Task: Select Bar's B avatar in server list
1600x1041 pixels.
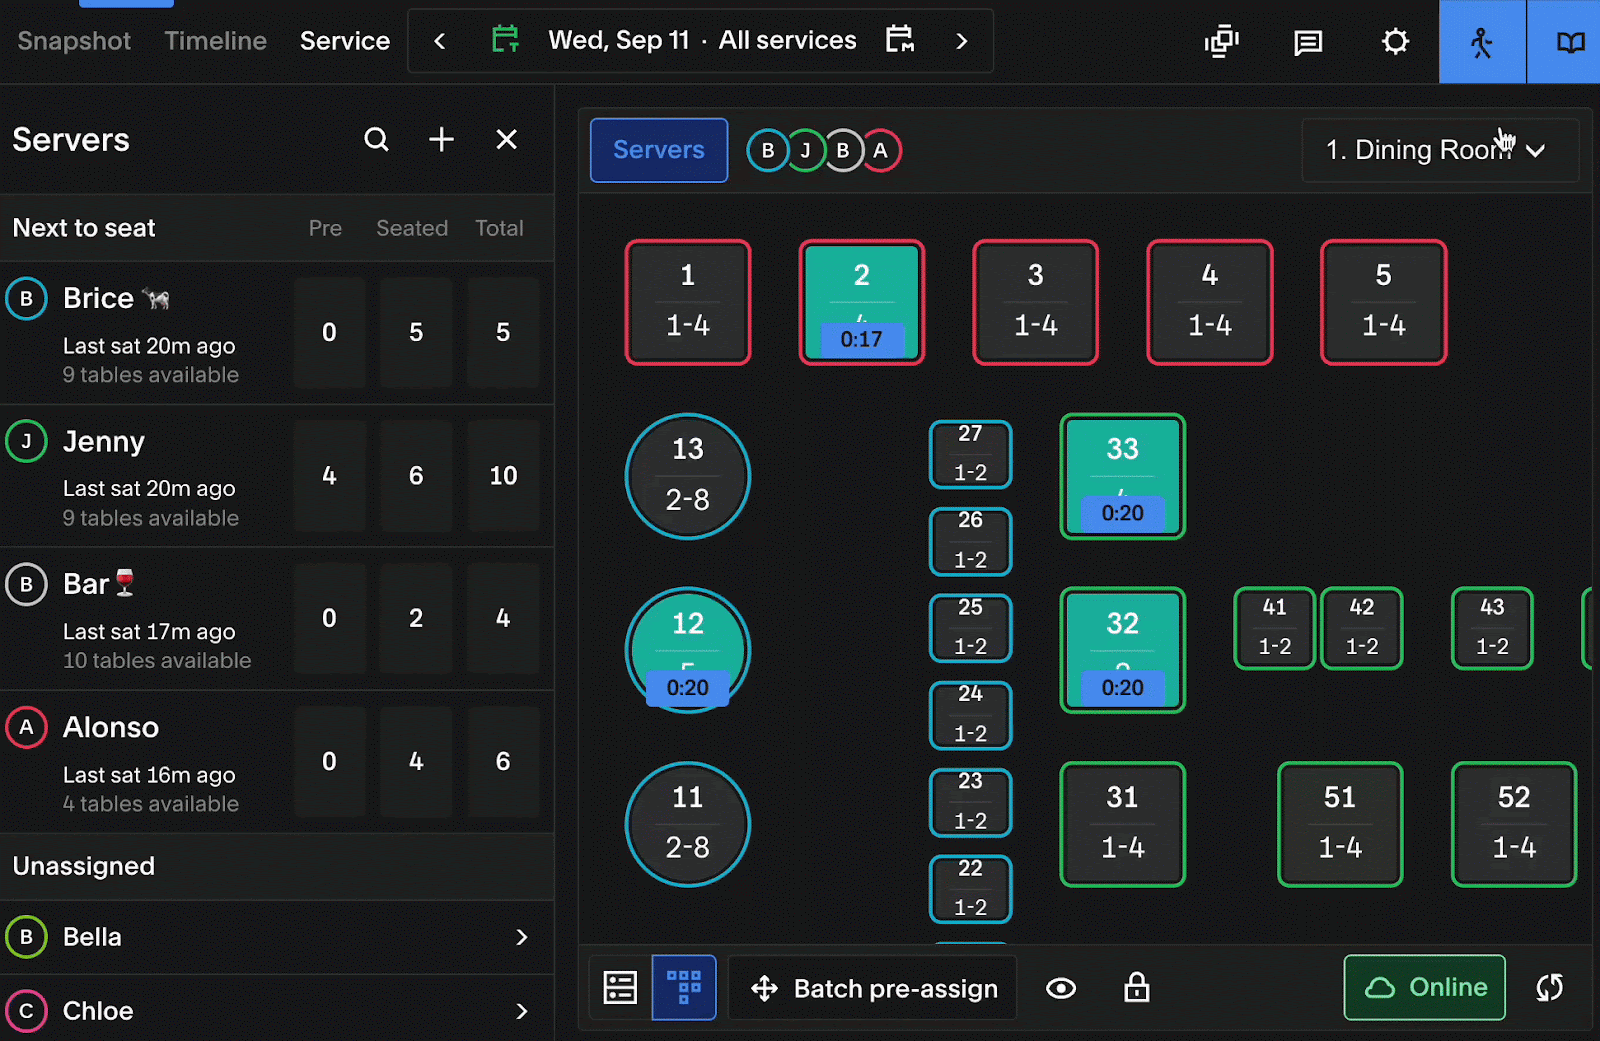Action: (27, 584)
